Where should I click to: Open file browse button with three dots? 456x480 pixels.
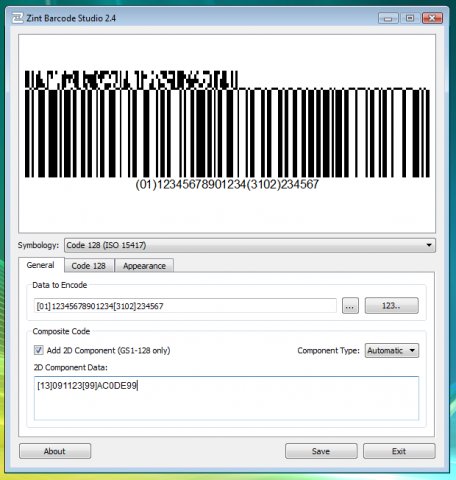(350, 306)
